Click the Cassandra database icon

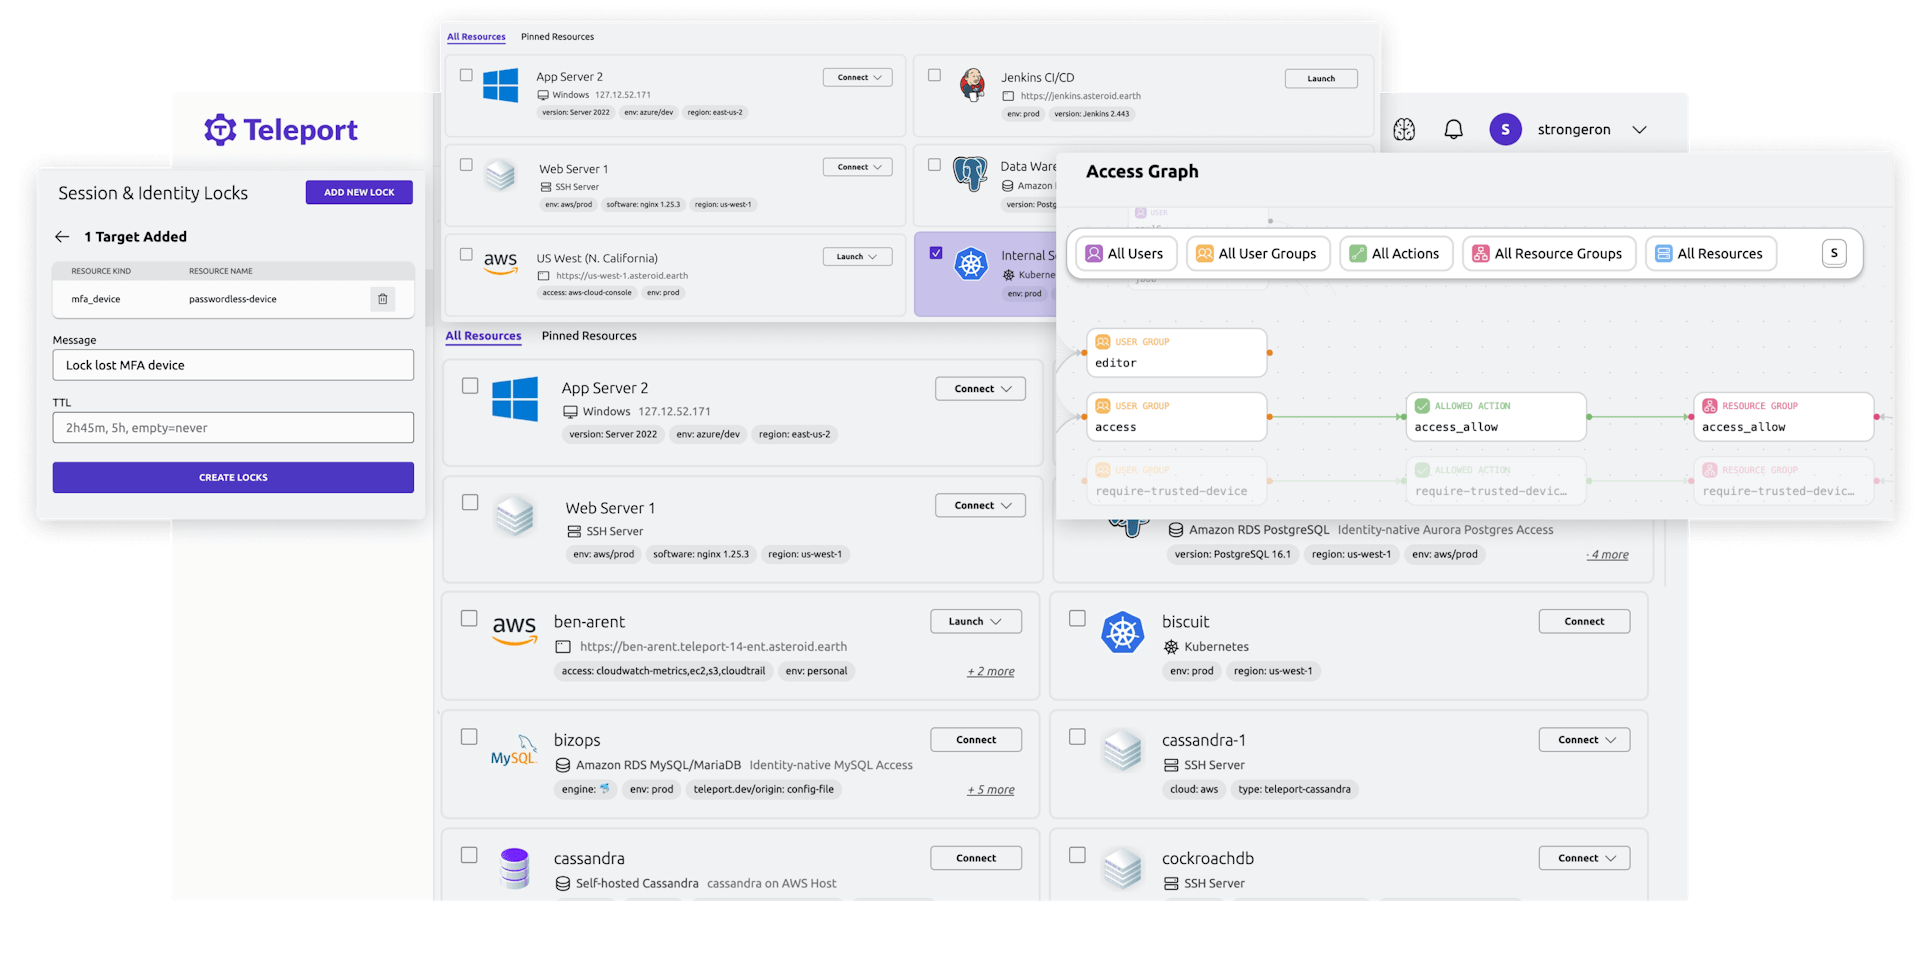click(x=514, y=868)
